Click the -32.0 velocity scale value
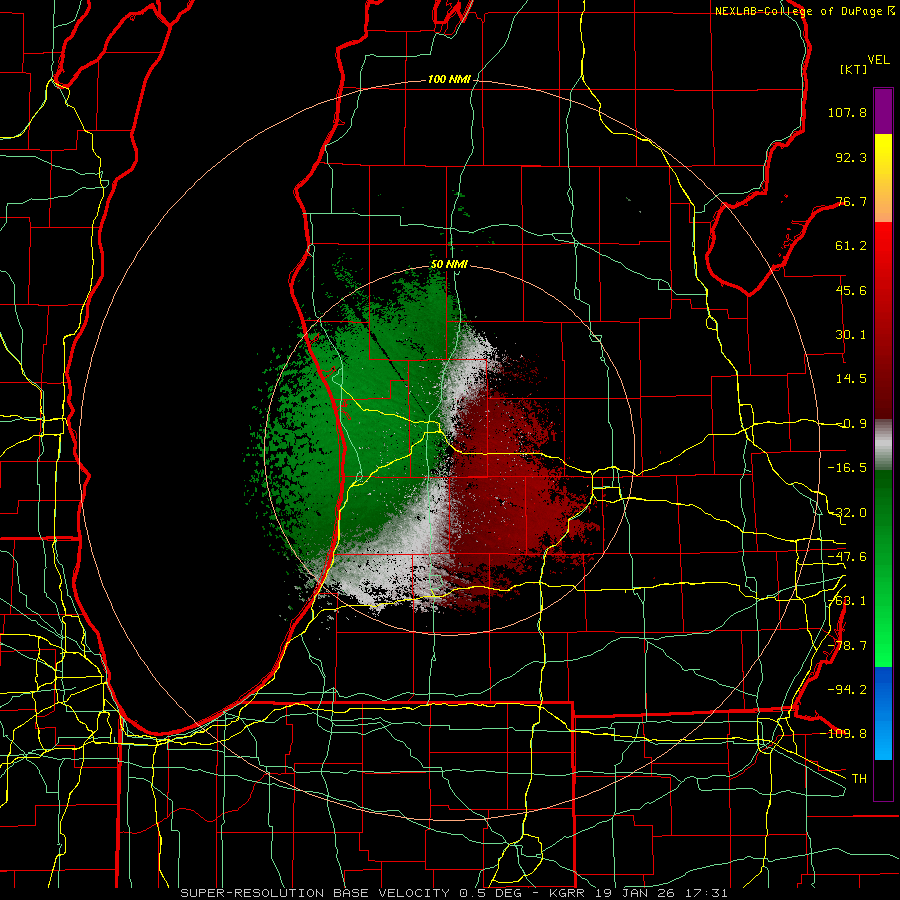 [847, 513]
